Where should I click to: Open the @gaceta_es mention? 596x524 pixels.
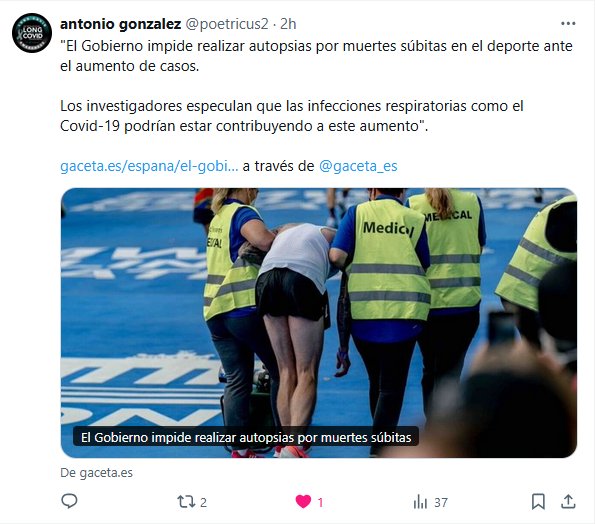[x=358, y=166]
